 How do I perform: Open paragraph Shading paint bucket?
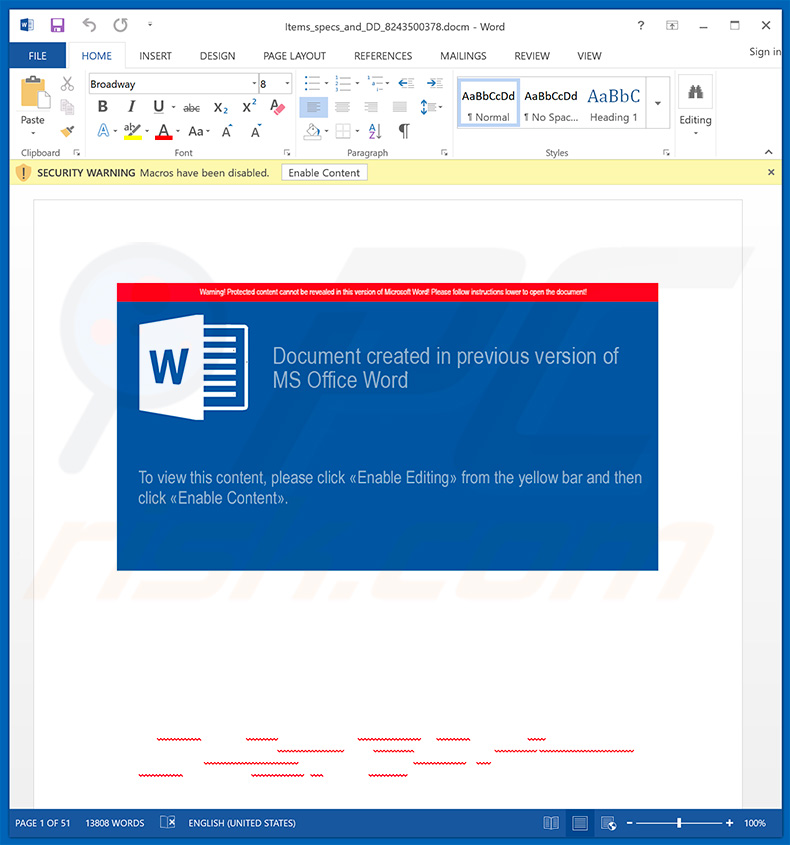click(313, 131)
